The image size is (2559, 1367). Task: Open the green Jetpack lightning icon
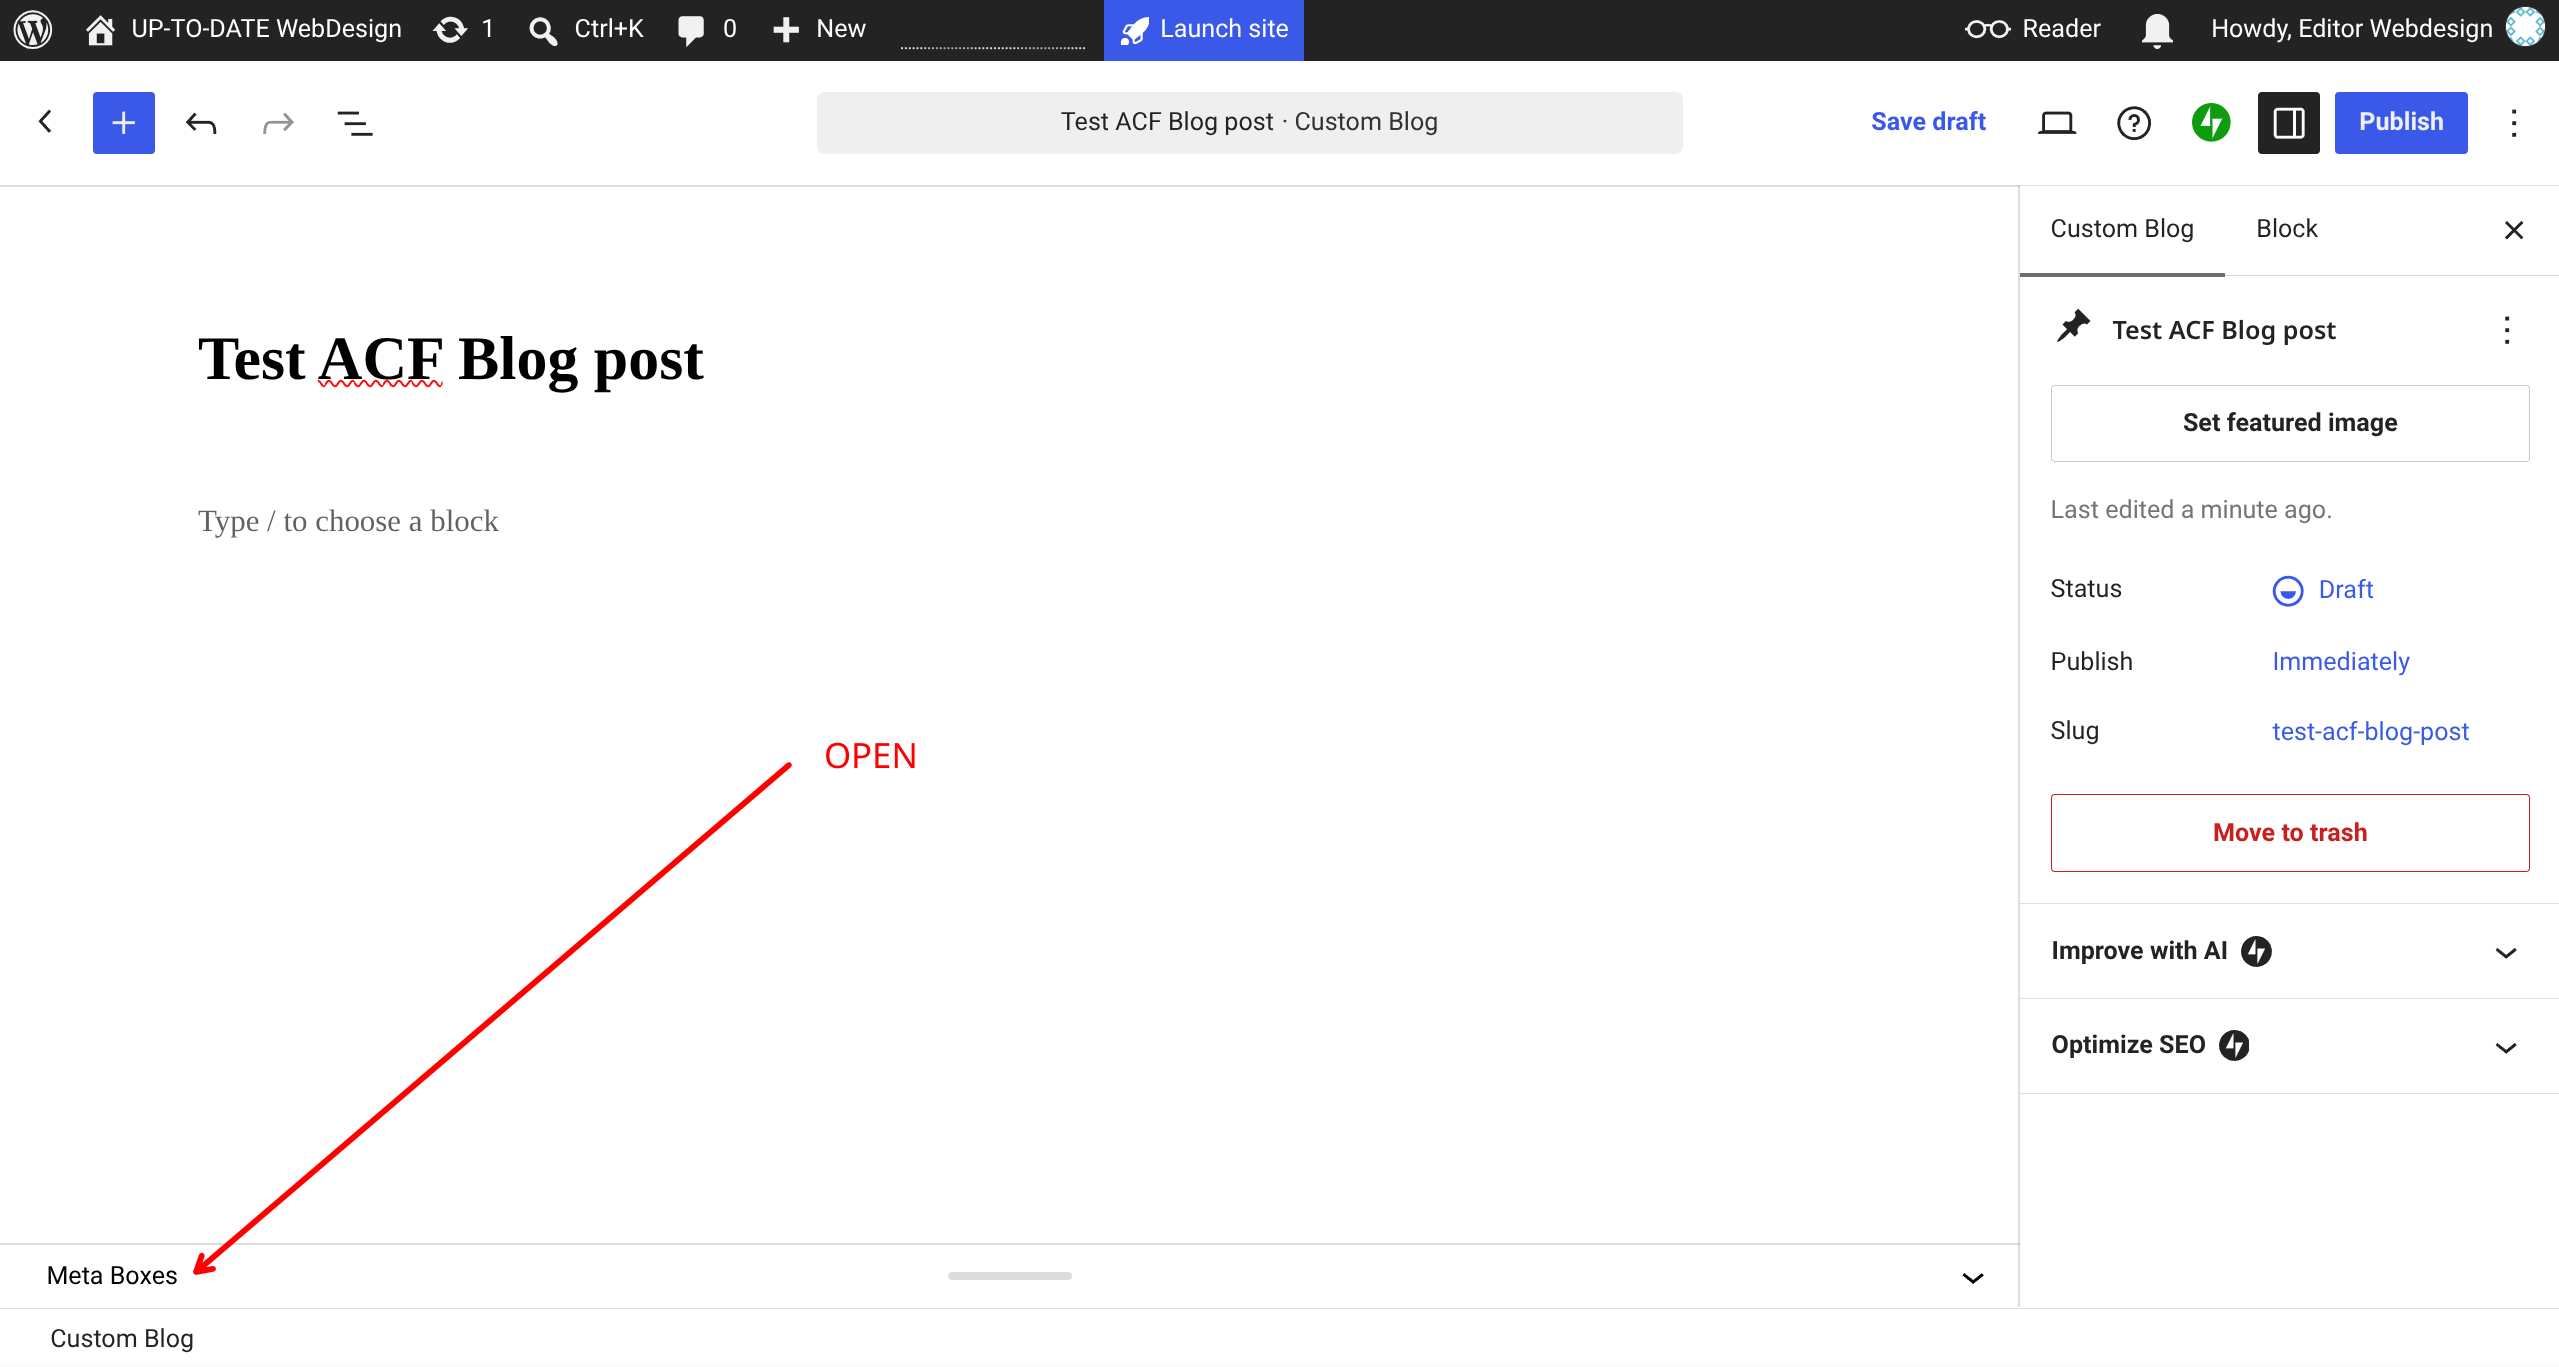2210,122
